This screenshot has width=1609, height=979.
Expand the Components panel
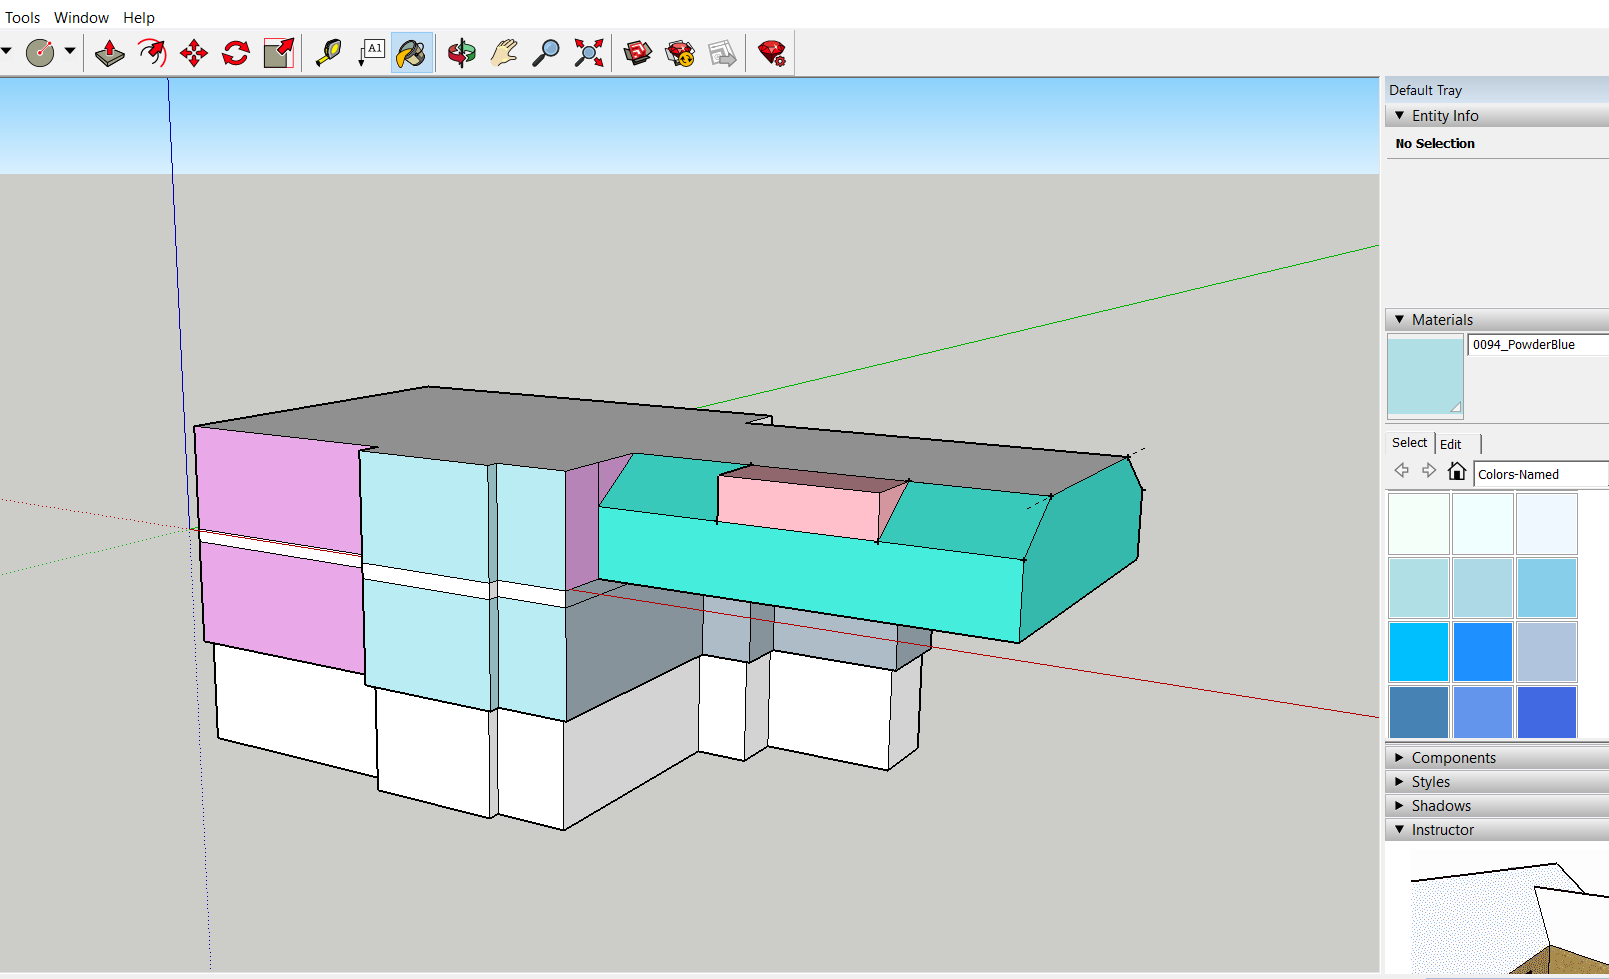pyautogui.click(x=1453, y=758)
